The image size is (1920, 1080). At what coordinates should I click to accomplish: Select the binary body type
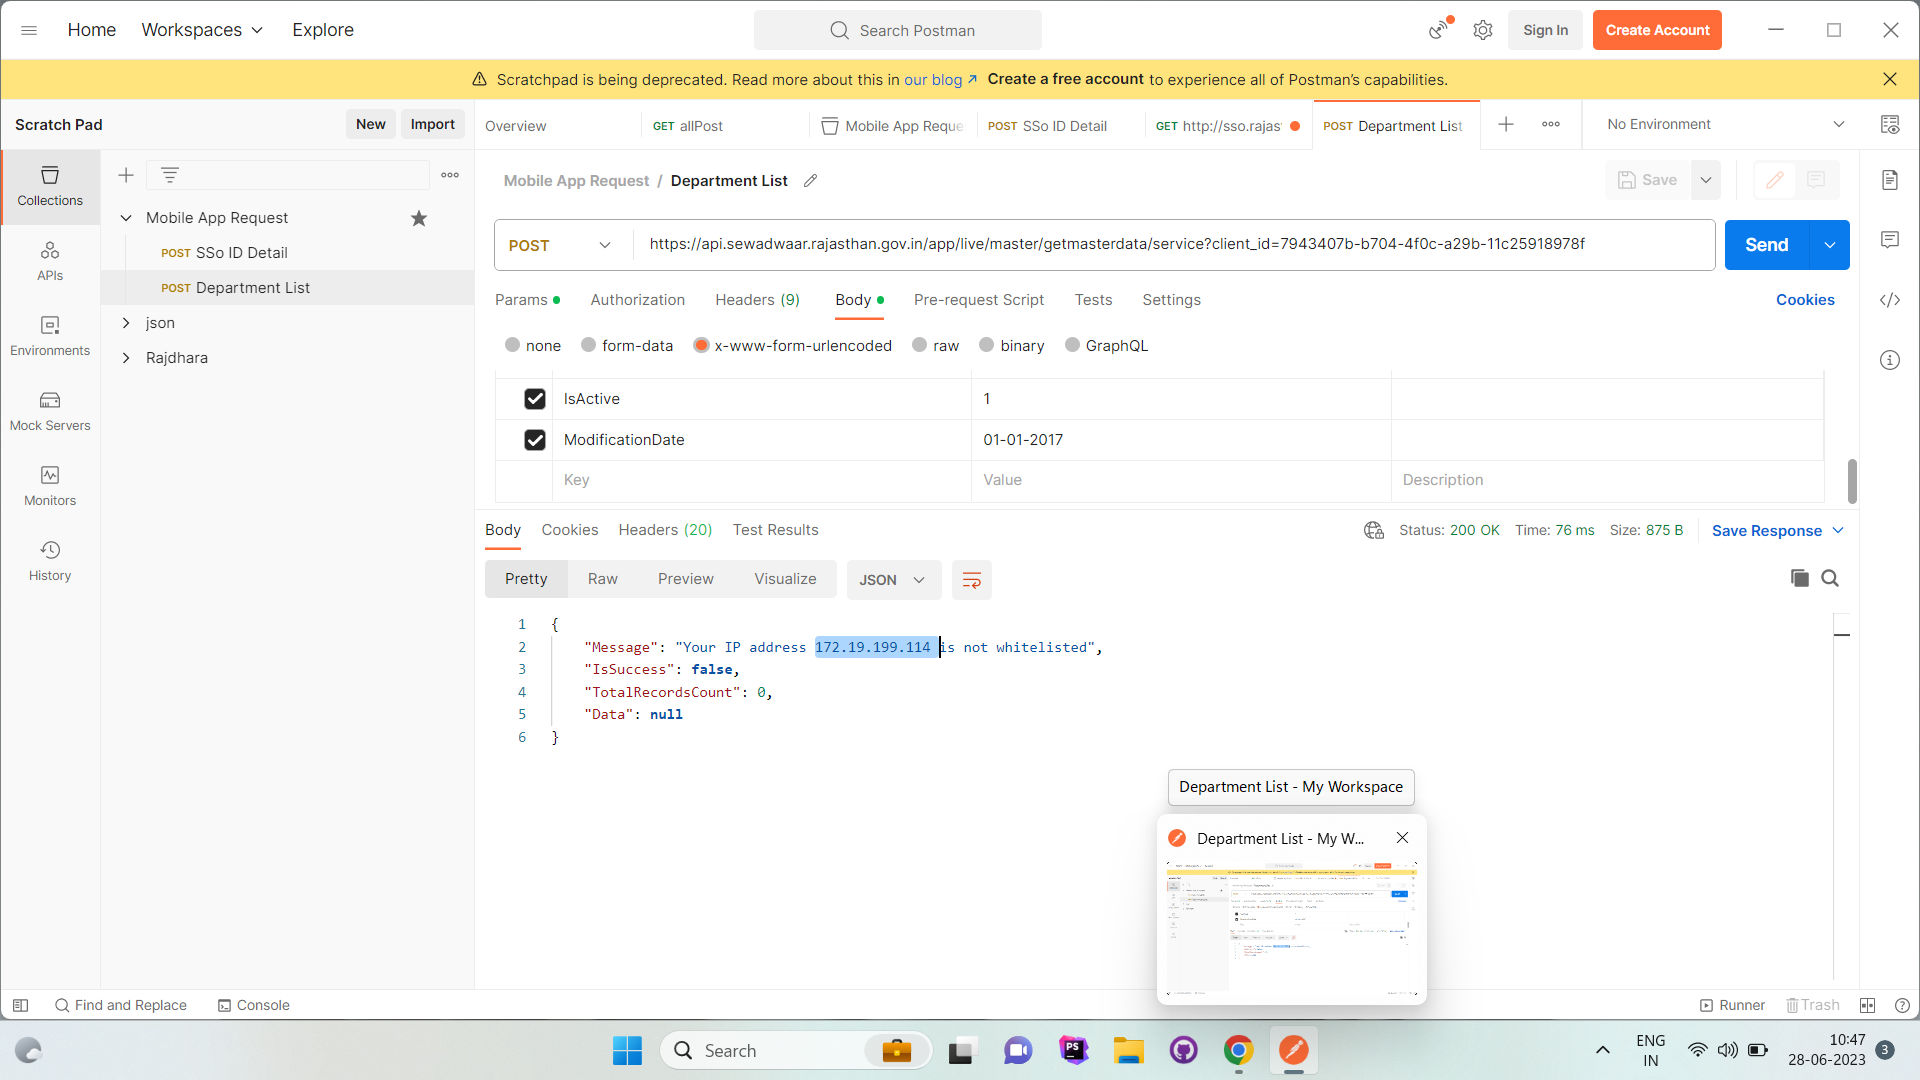987,345
